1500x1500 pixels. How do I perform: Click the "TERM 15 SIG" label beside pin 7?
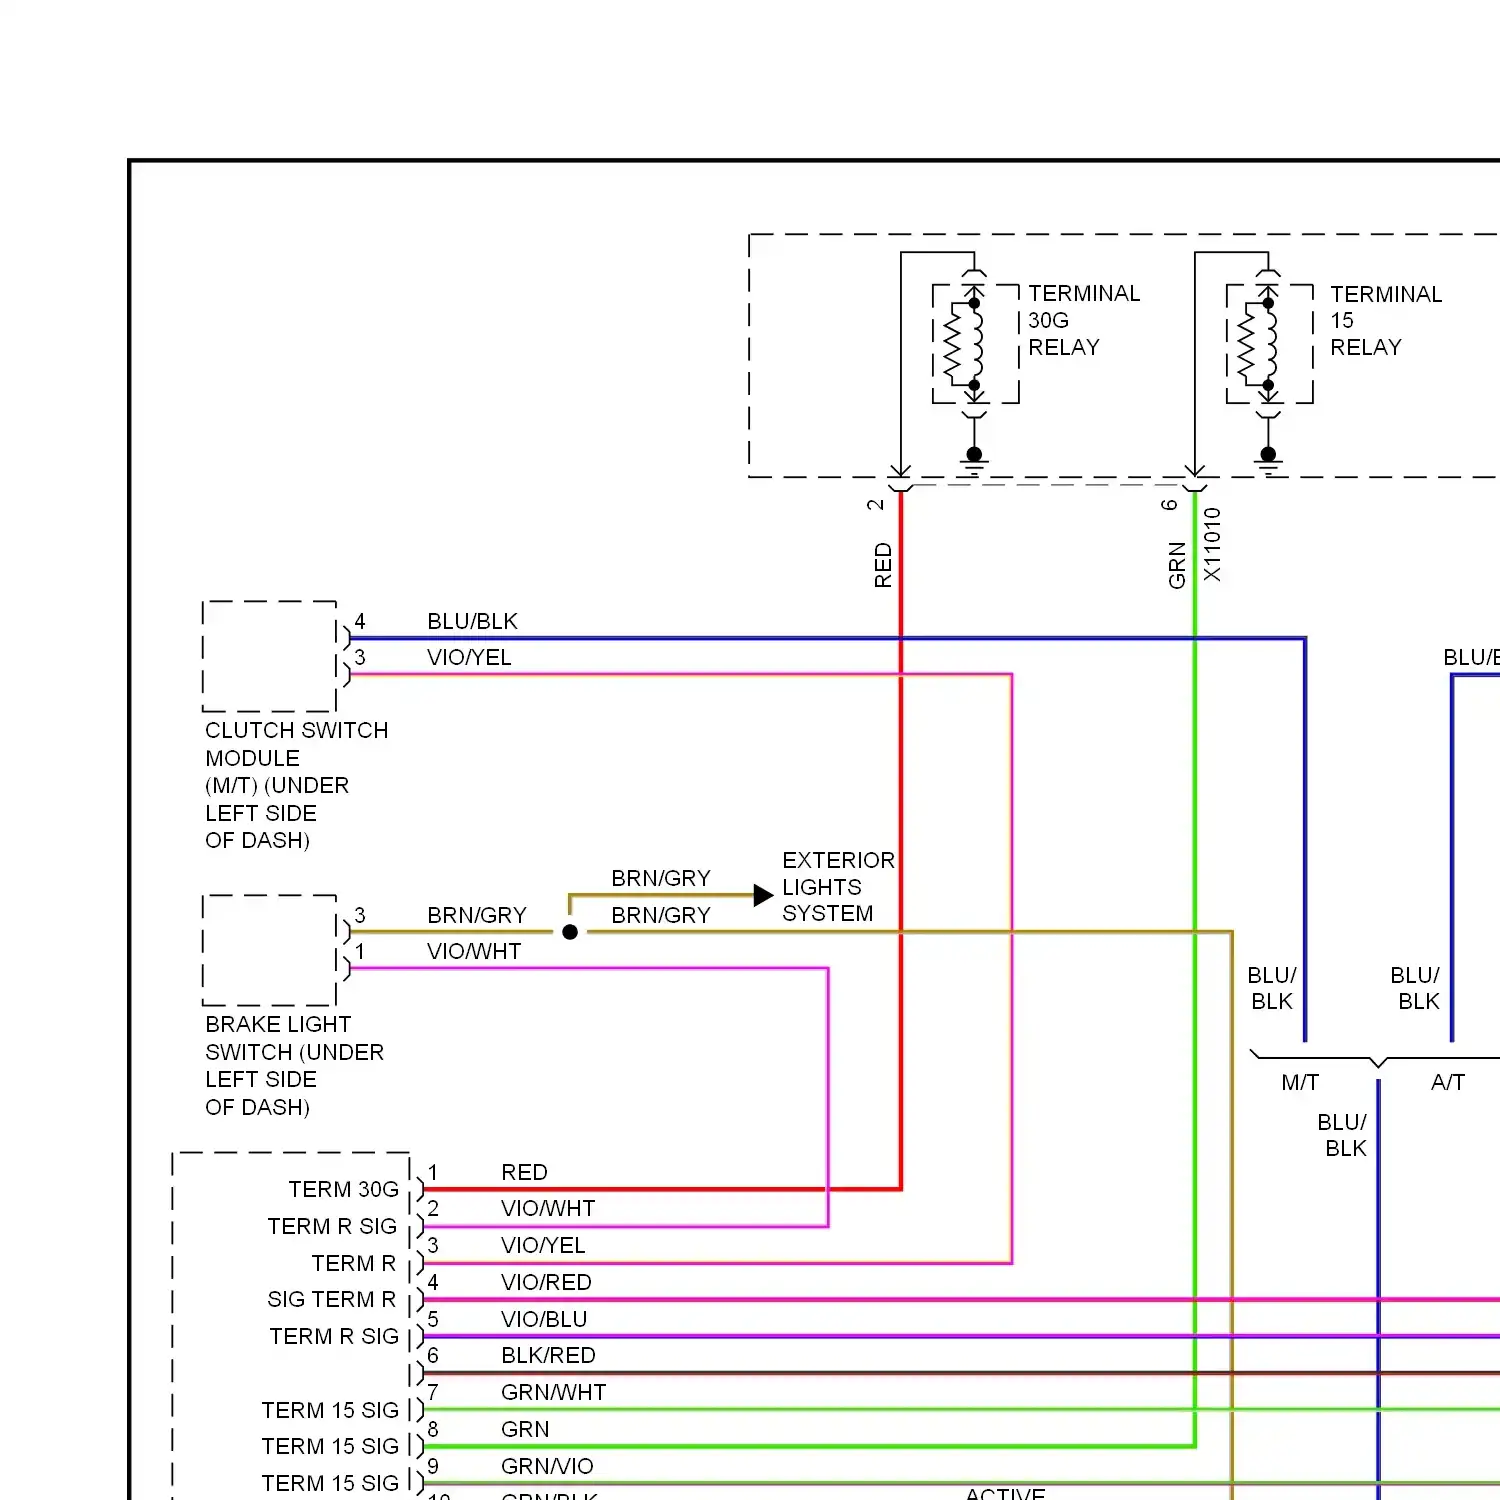click(330, 1410)
